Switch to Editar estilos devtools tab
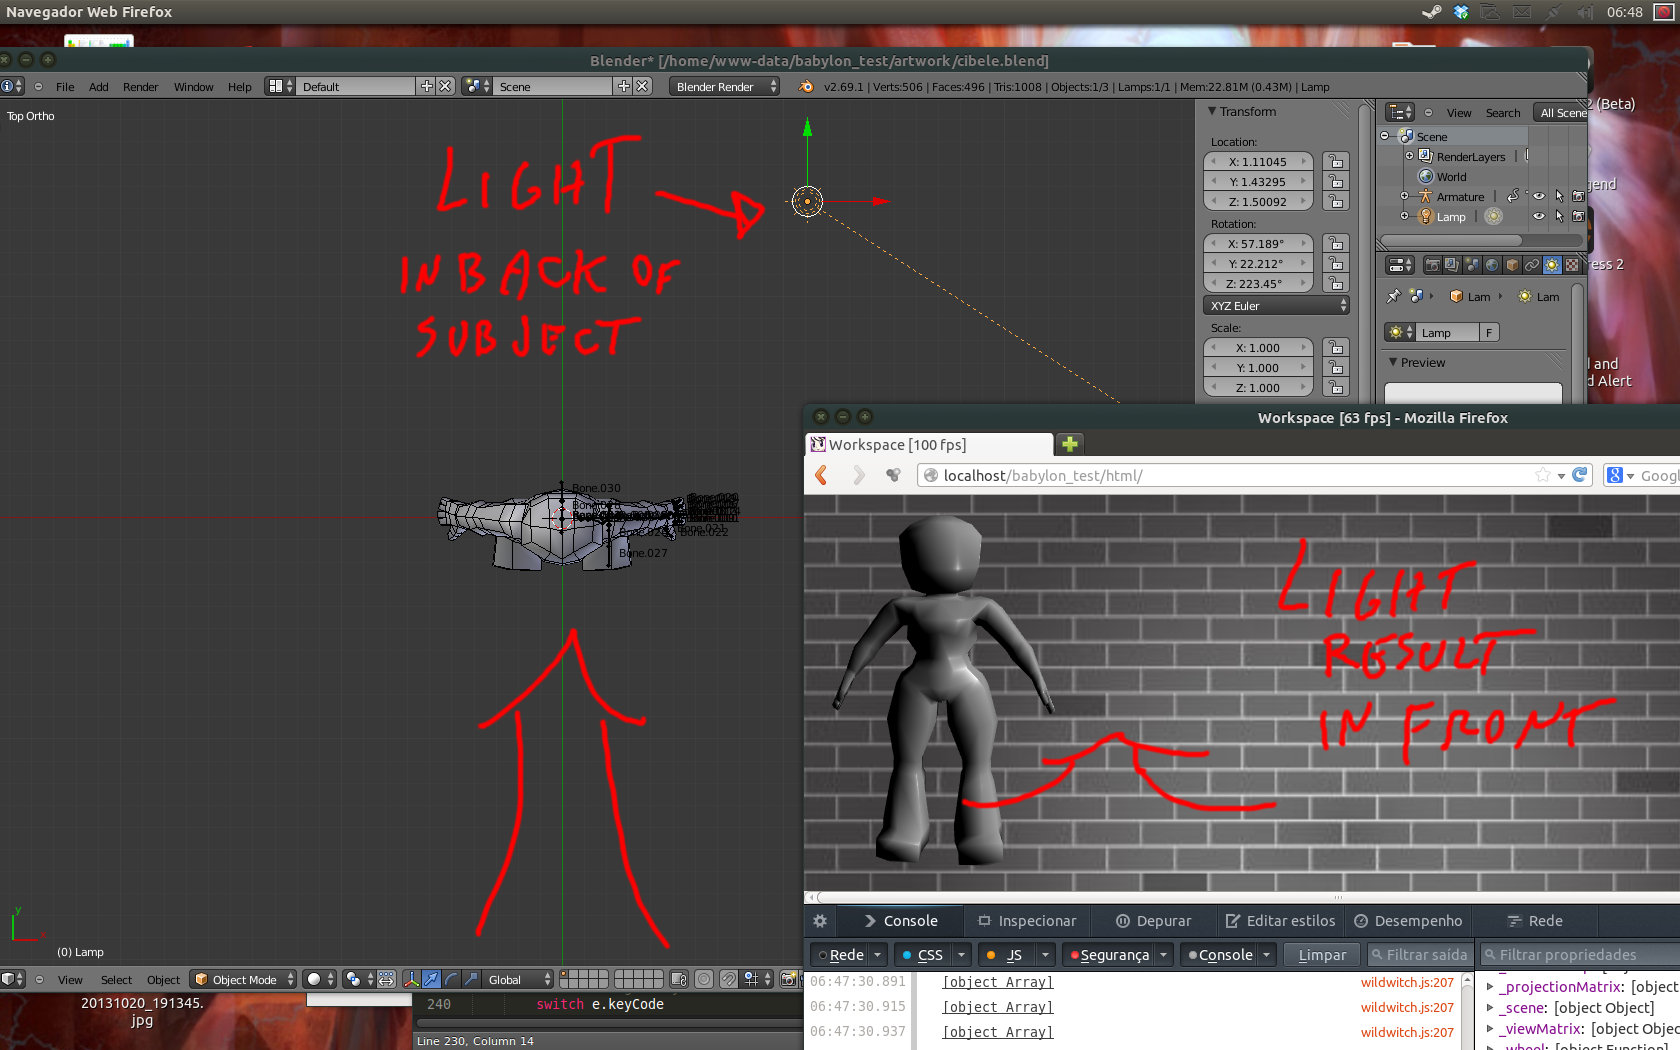 coord(1280,921)
